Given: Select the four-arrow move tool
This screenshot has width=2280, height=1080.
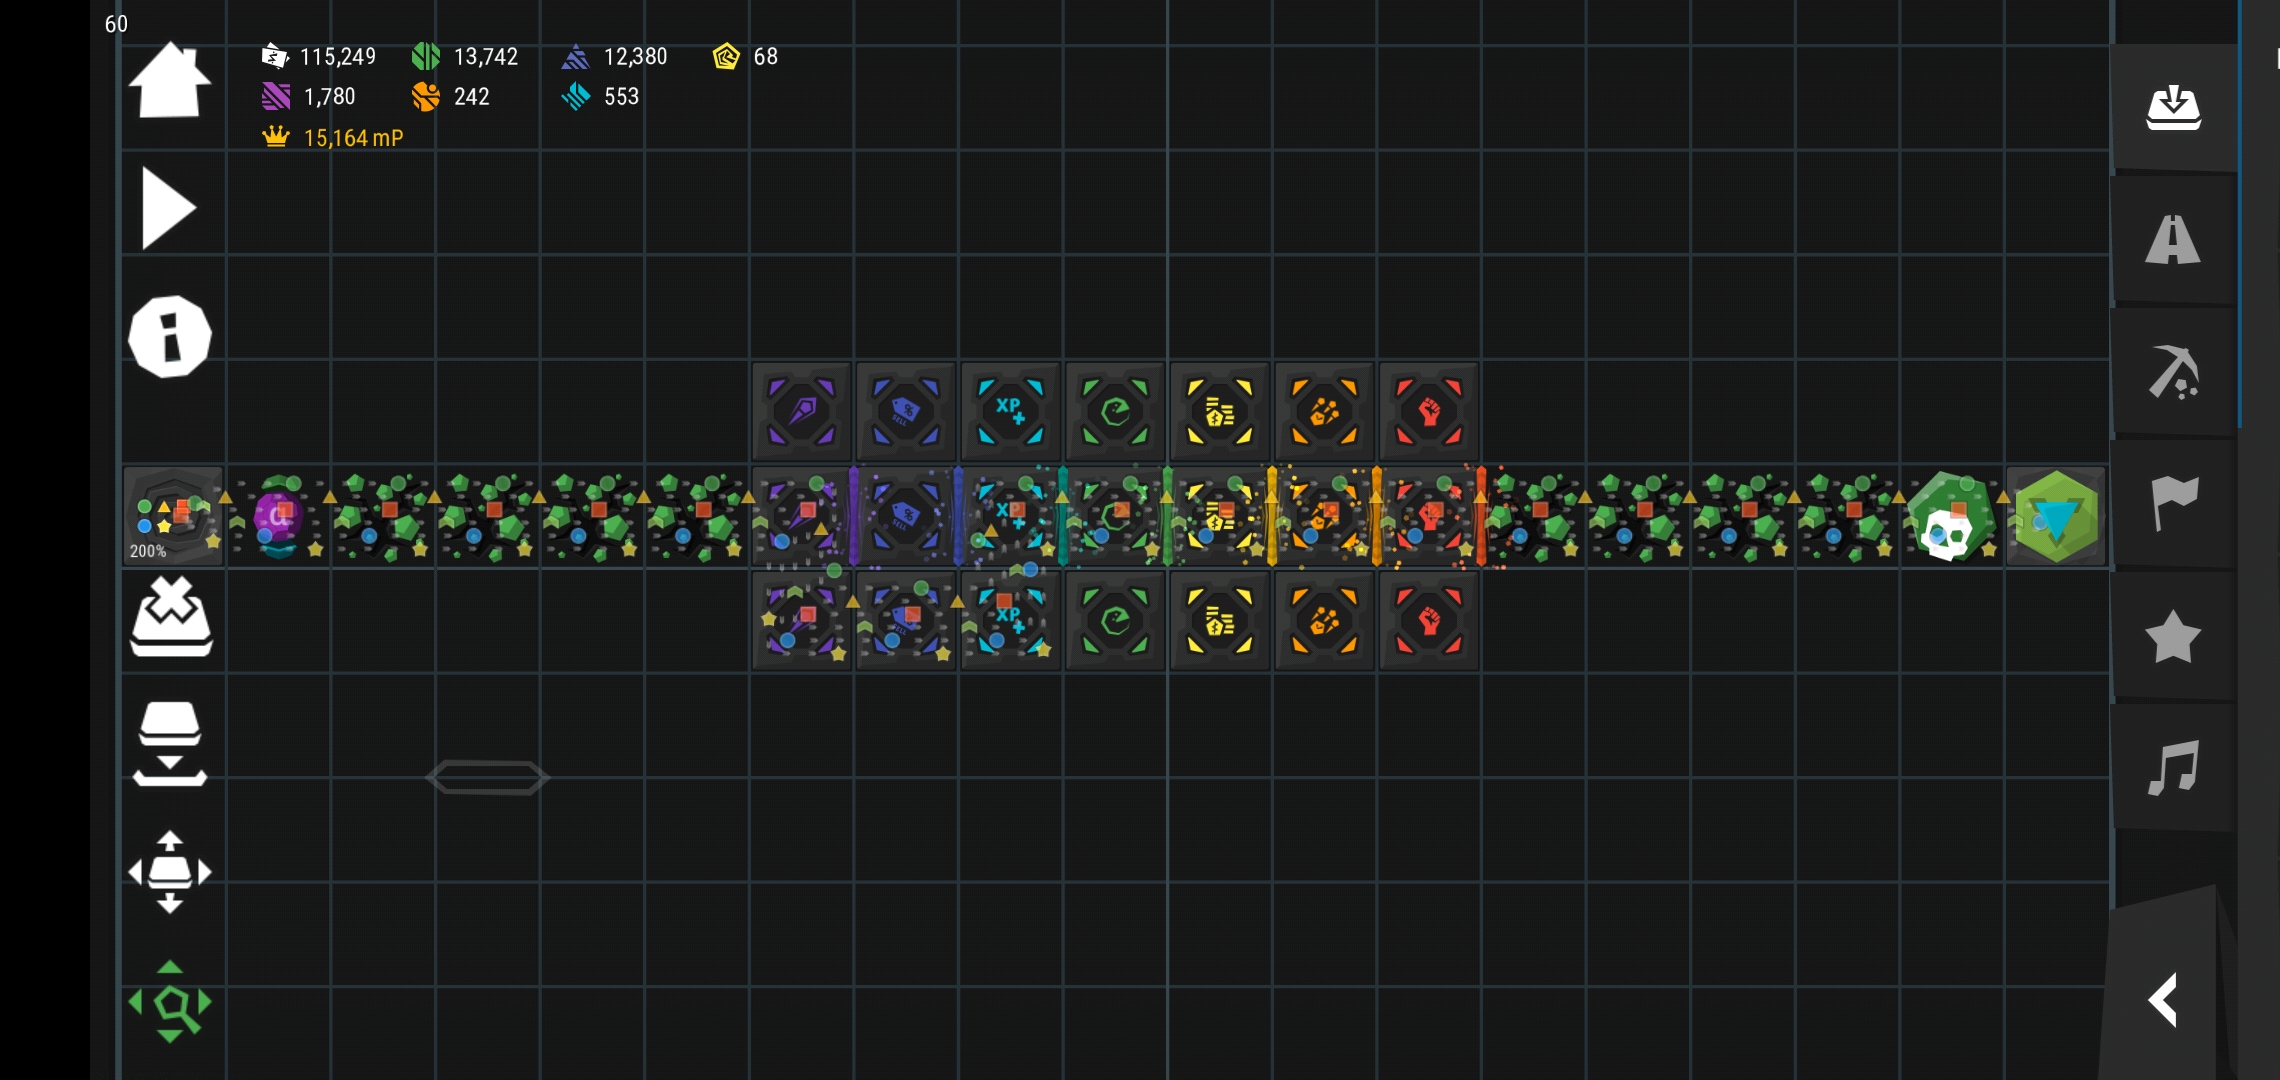Looking at the screenshot, I should pos(169,872).
